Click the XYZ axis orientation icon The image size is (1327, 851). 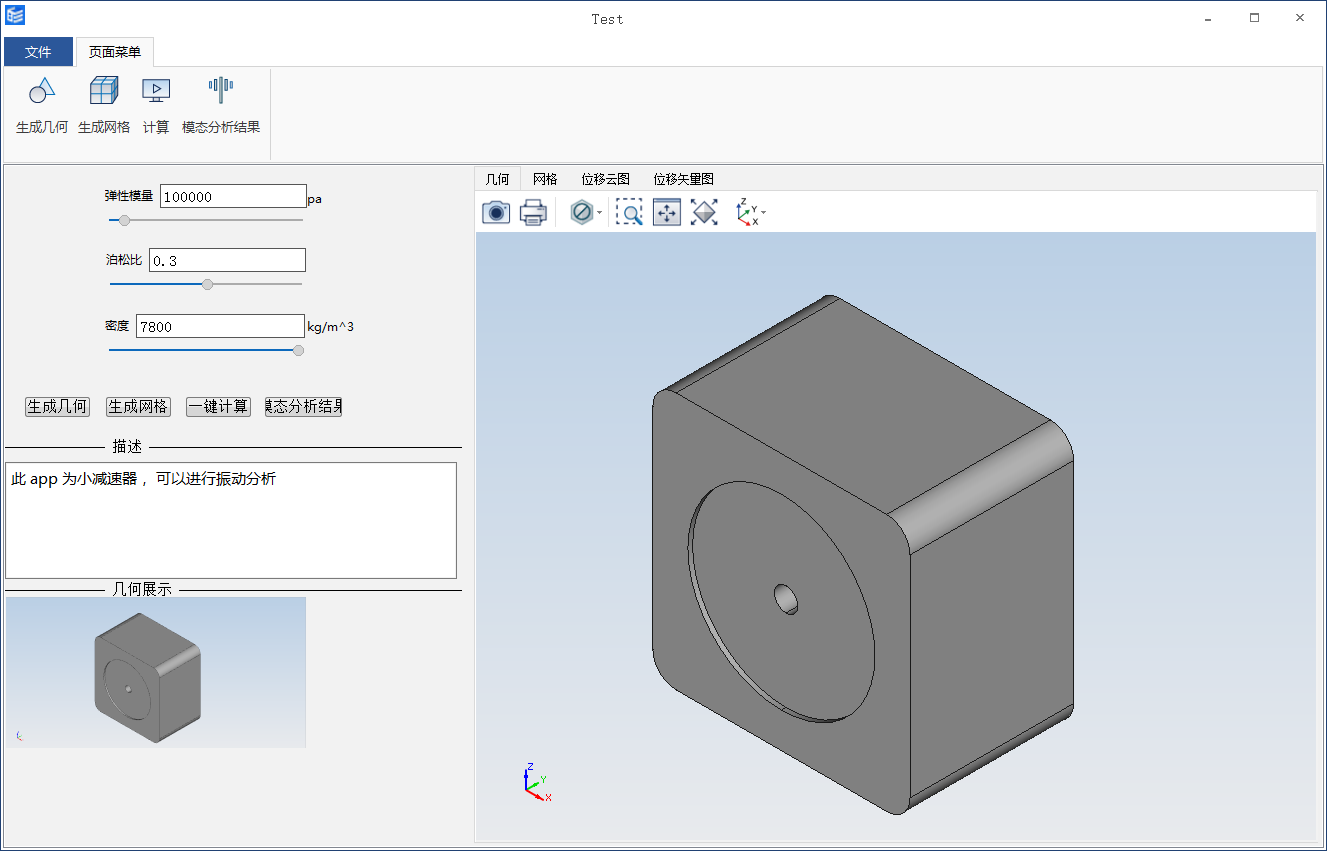[x=747, y=212]
